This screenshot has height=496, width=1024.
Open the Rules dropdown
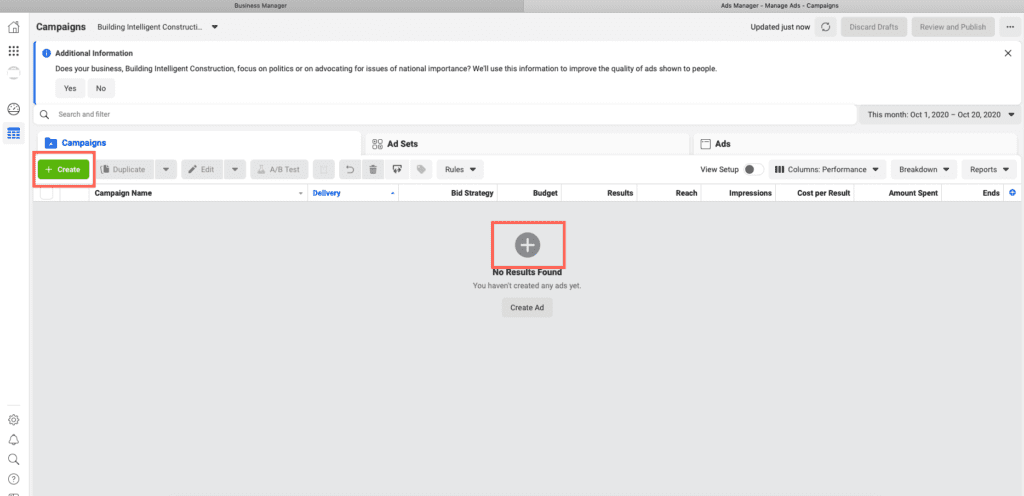click(x=460, y=169)
